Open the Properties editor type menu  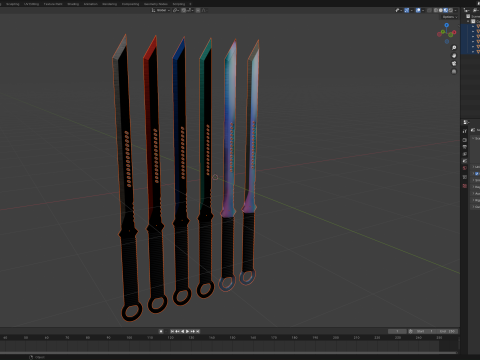467,122
